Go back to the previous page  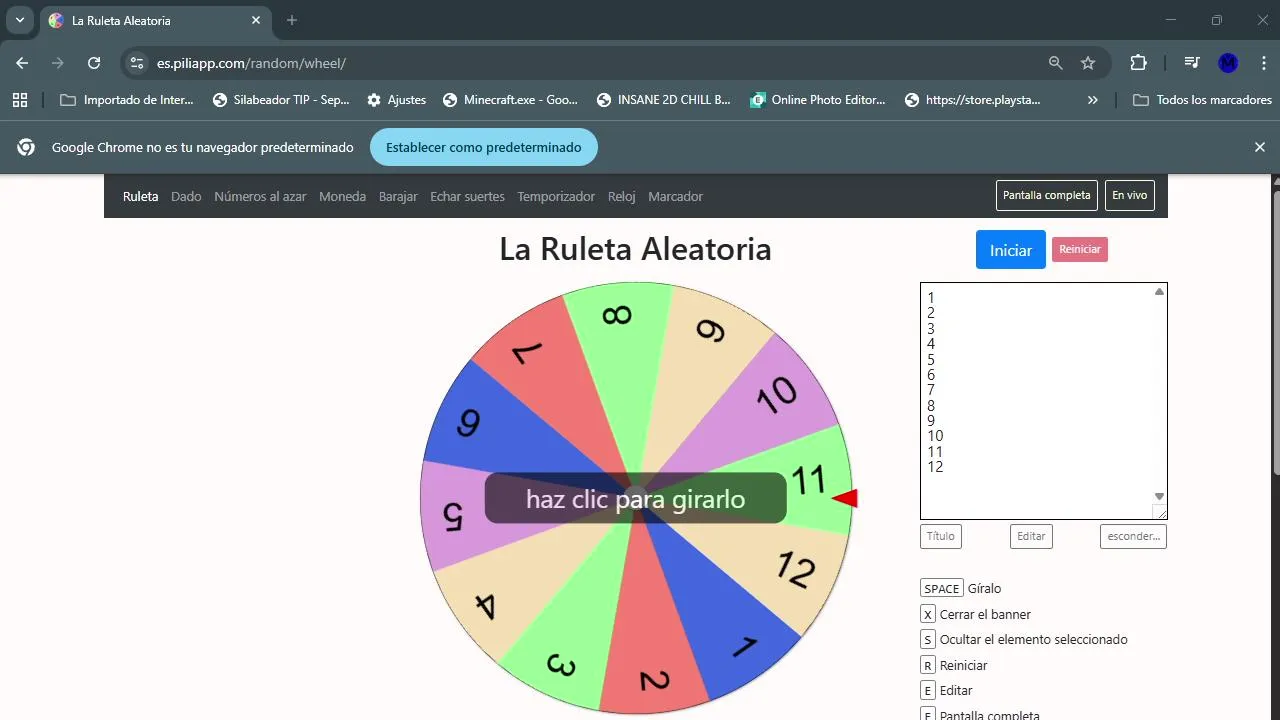pos(22,63)
